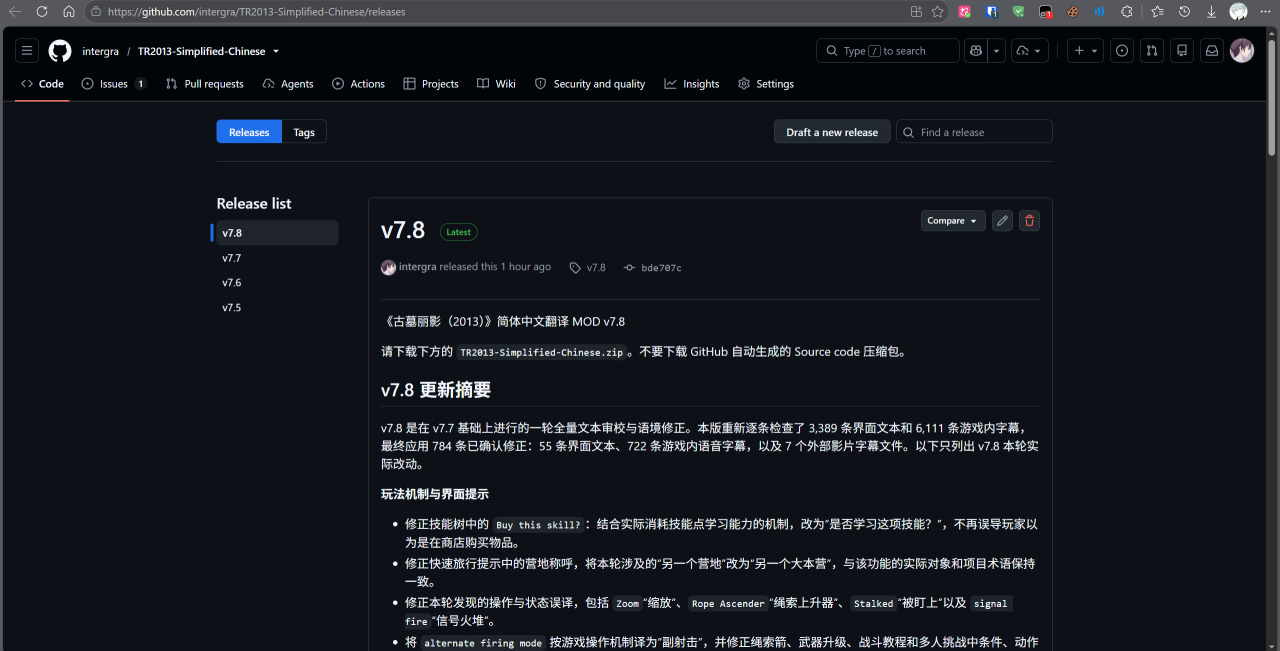Expand the Copilot dropdown arrow
1280x651 pixels.
[x=996, y=51]
